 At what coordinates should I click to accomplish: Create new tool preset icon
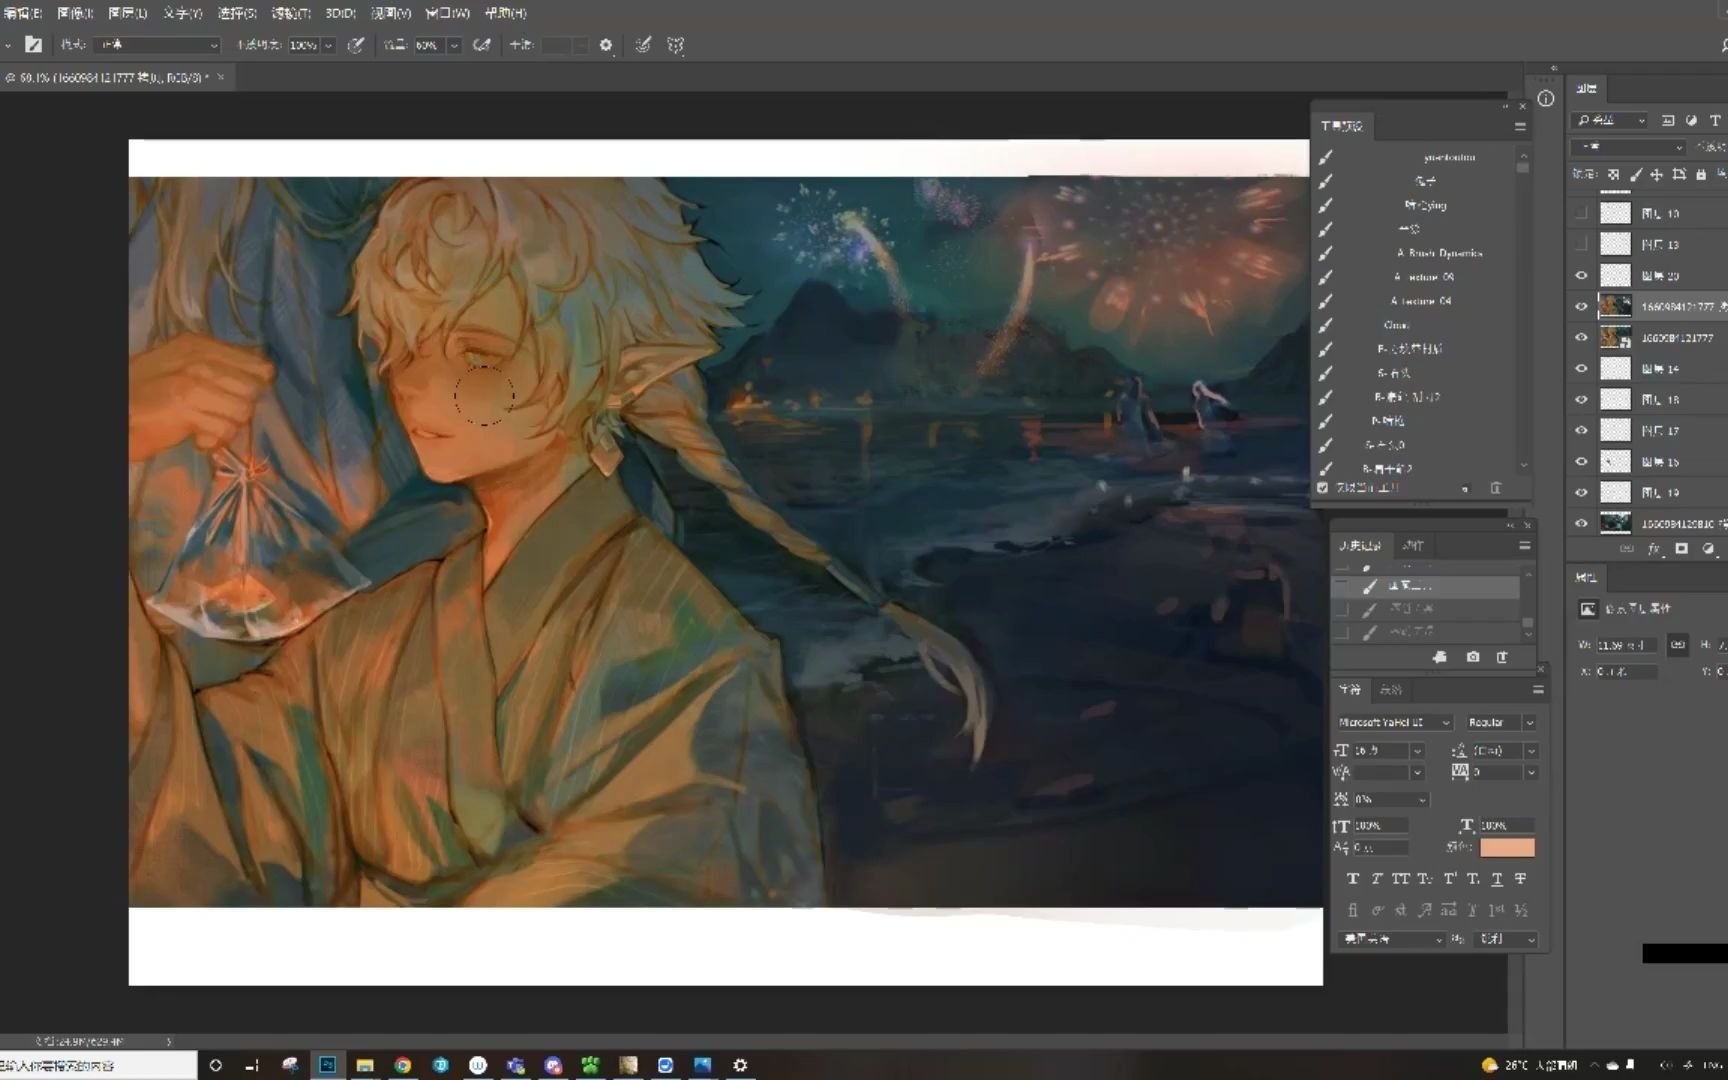1465,488
